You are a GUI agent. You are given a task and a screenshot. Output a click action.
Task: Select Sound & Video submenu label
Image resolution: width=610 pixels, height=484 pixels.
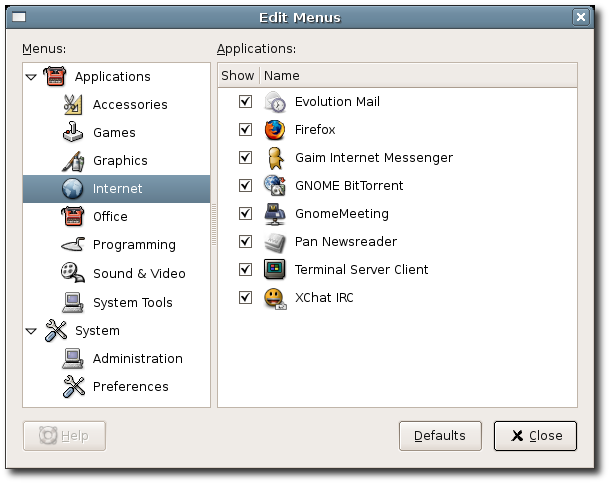pyautogui.click(x=139, y=274)
